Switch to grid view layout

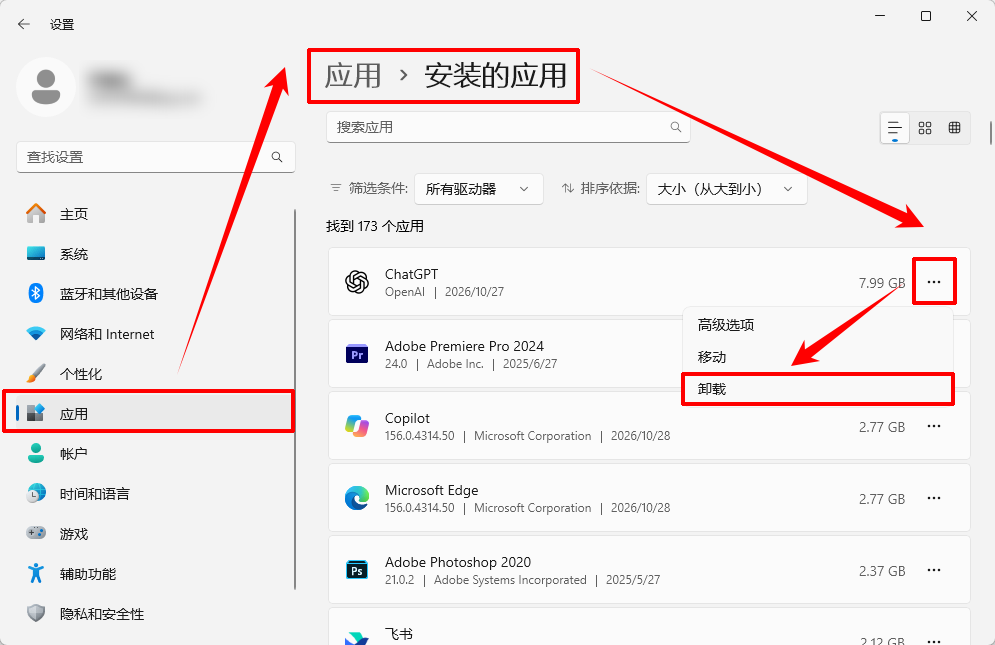click(x=925, y=128)
